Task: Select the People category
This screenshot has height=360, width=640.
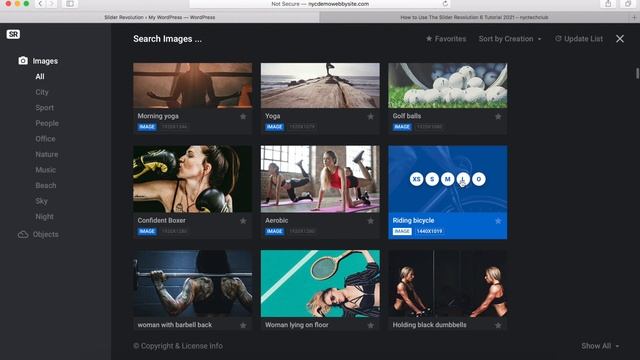Action: click(47, 123)
